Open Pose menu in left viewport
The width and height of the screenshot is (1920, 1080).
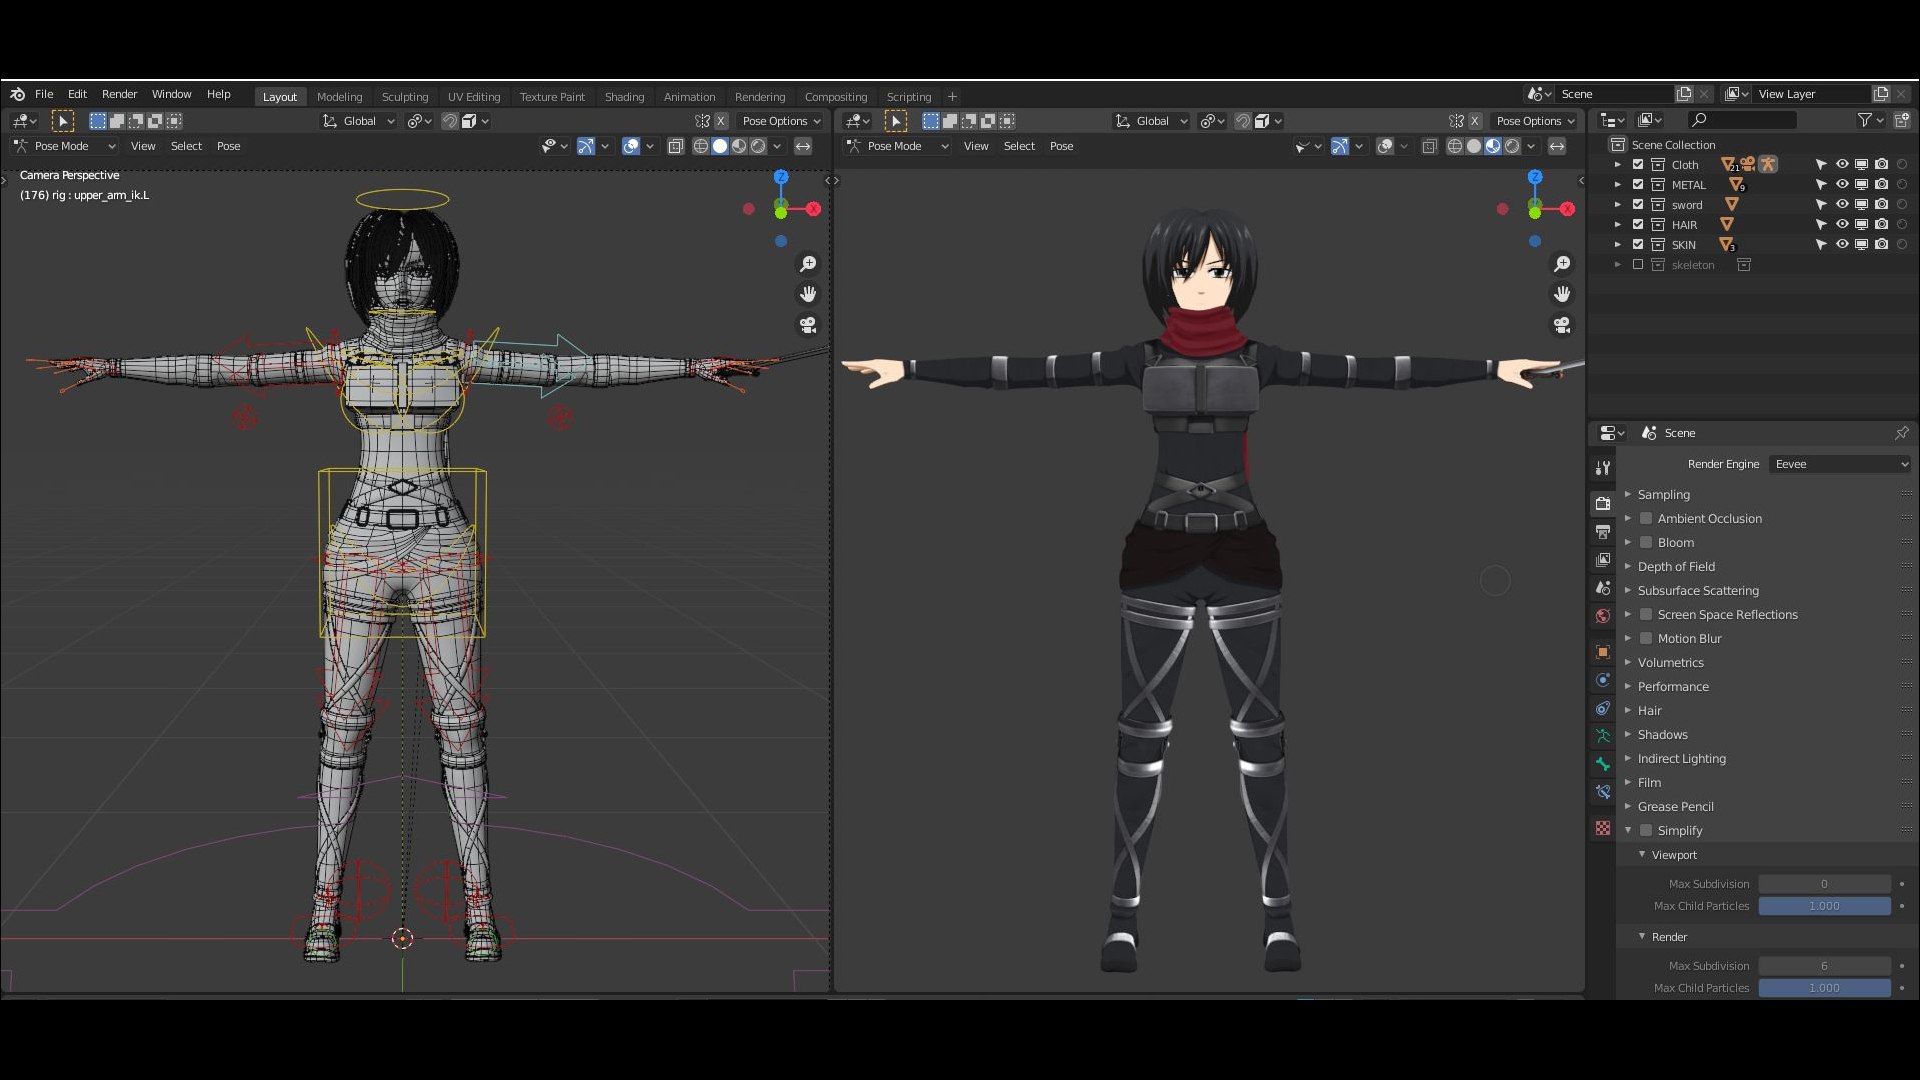(228, 146)
